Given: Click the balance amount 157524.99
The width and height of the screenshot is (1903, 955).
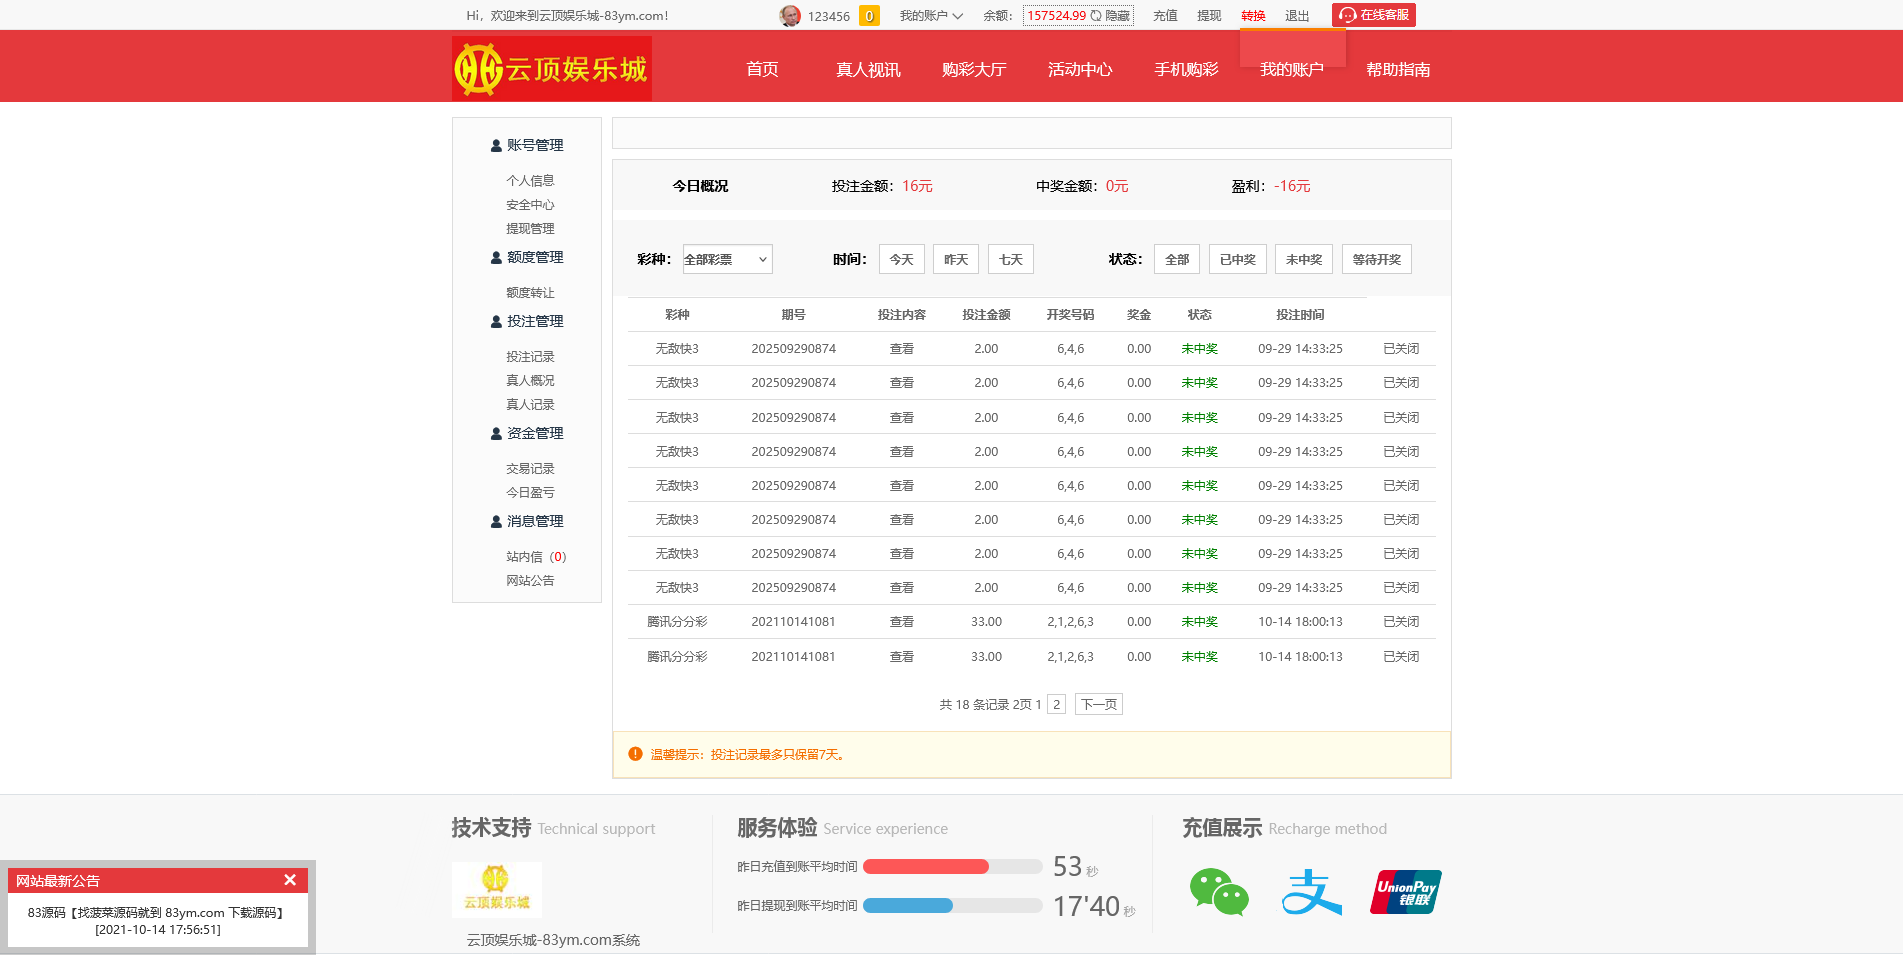Looking at the screenshot, I should pyautogui.click(x=1056, y=16).
